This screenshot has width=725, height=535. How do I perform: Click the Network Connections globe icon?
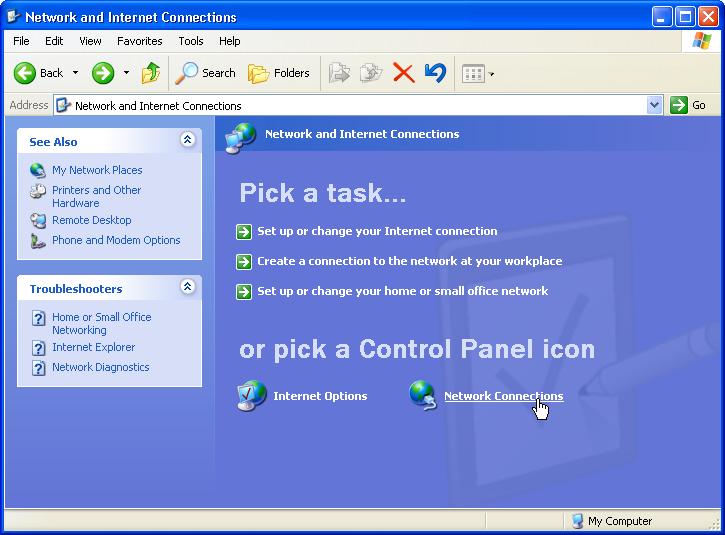[423, 395]
